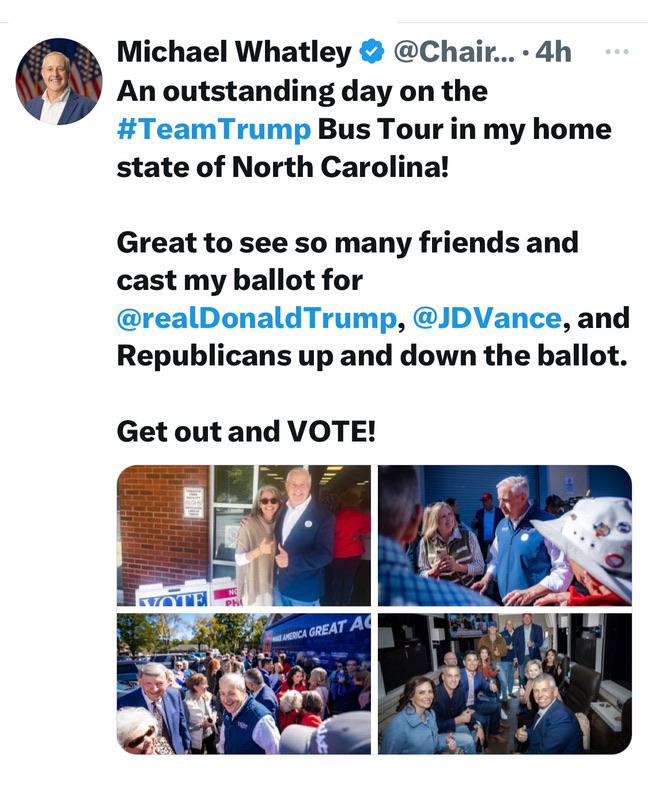Screen dimensions: 648x800
Task: Click the @Chair... username handle
Action: point(455,52)
